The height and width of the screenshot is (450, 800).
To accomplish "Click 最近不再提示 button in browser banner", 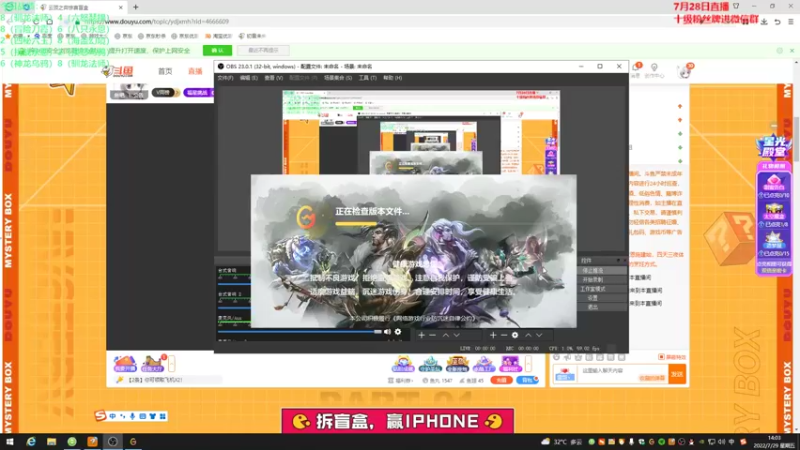I will (x=263, y=51).
